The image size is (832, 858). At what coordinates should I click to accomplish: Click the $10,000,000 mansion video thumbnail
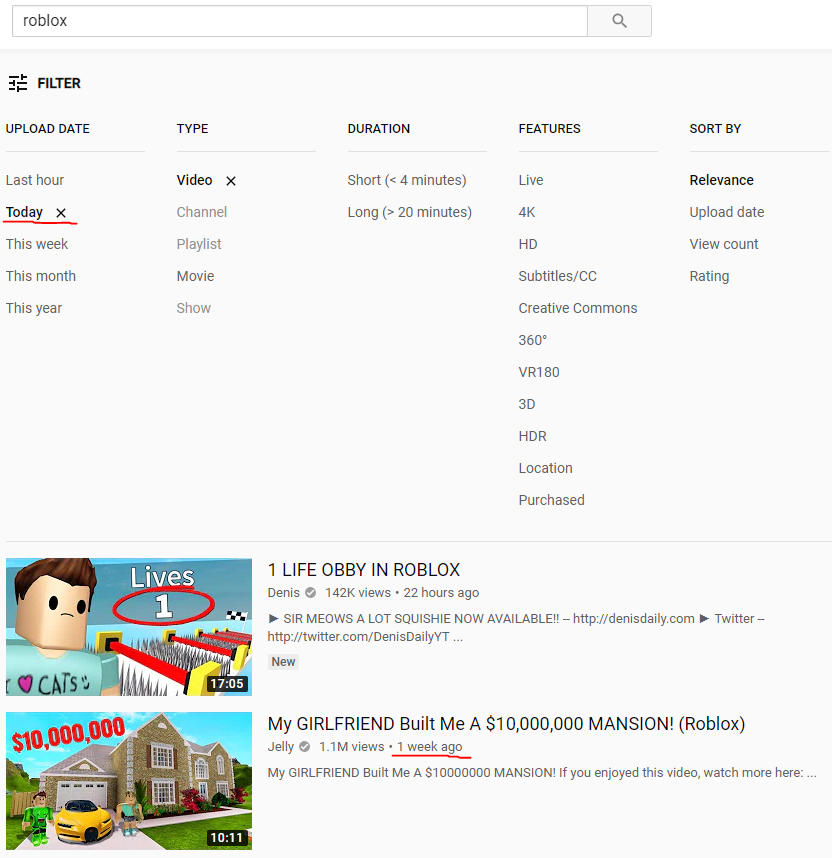129,781
